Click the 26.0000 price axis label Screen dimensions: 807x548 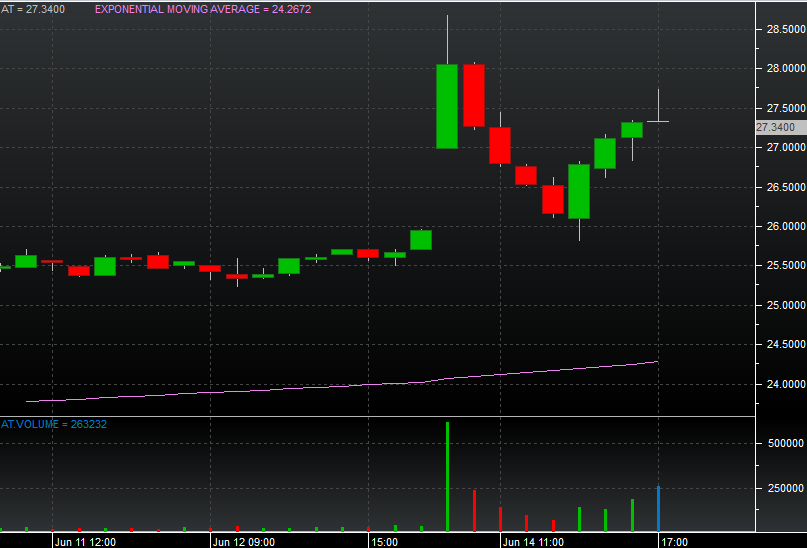coord(780,226)
